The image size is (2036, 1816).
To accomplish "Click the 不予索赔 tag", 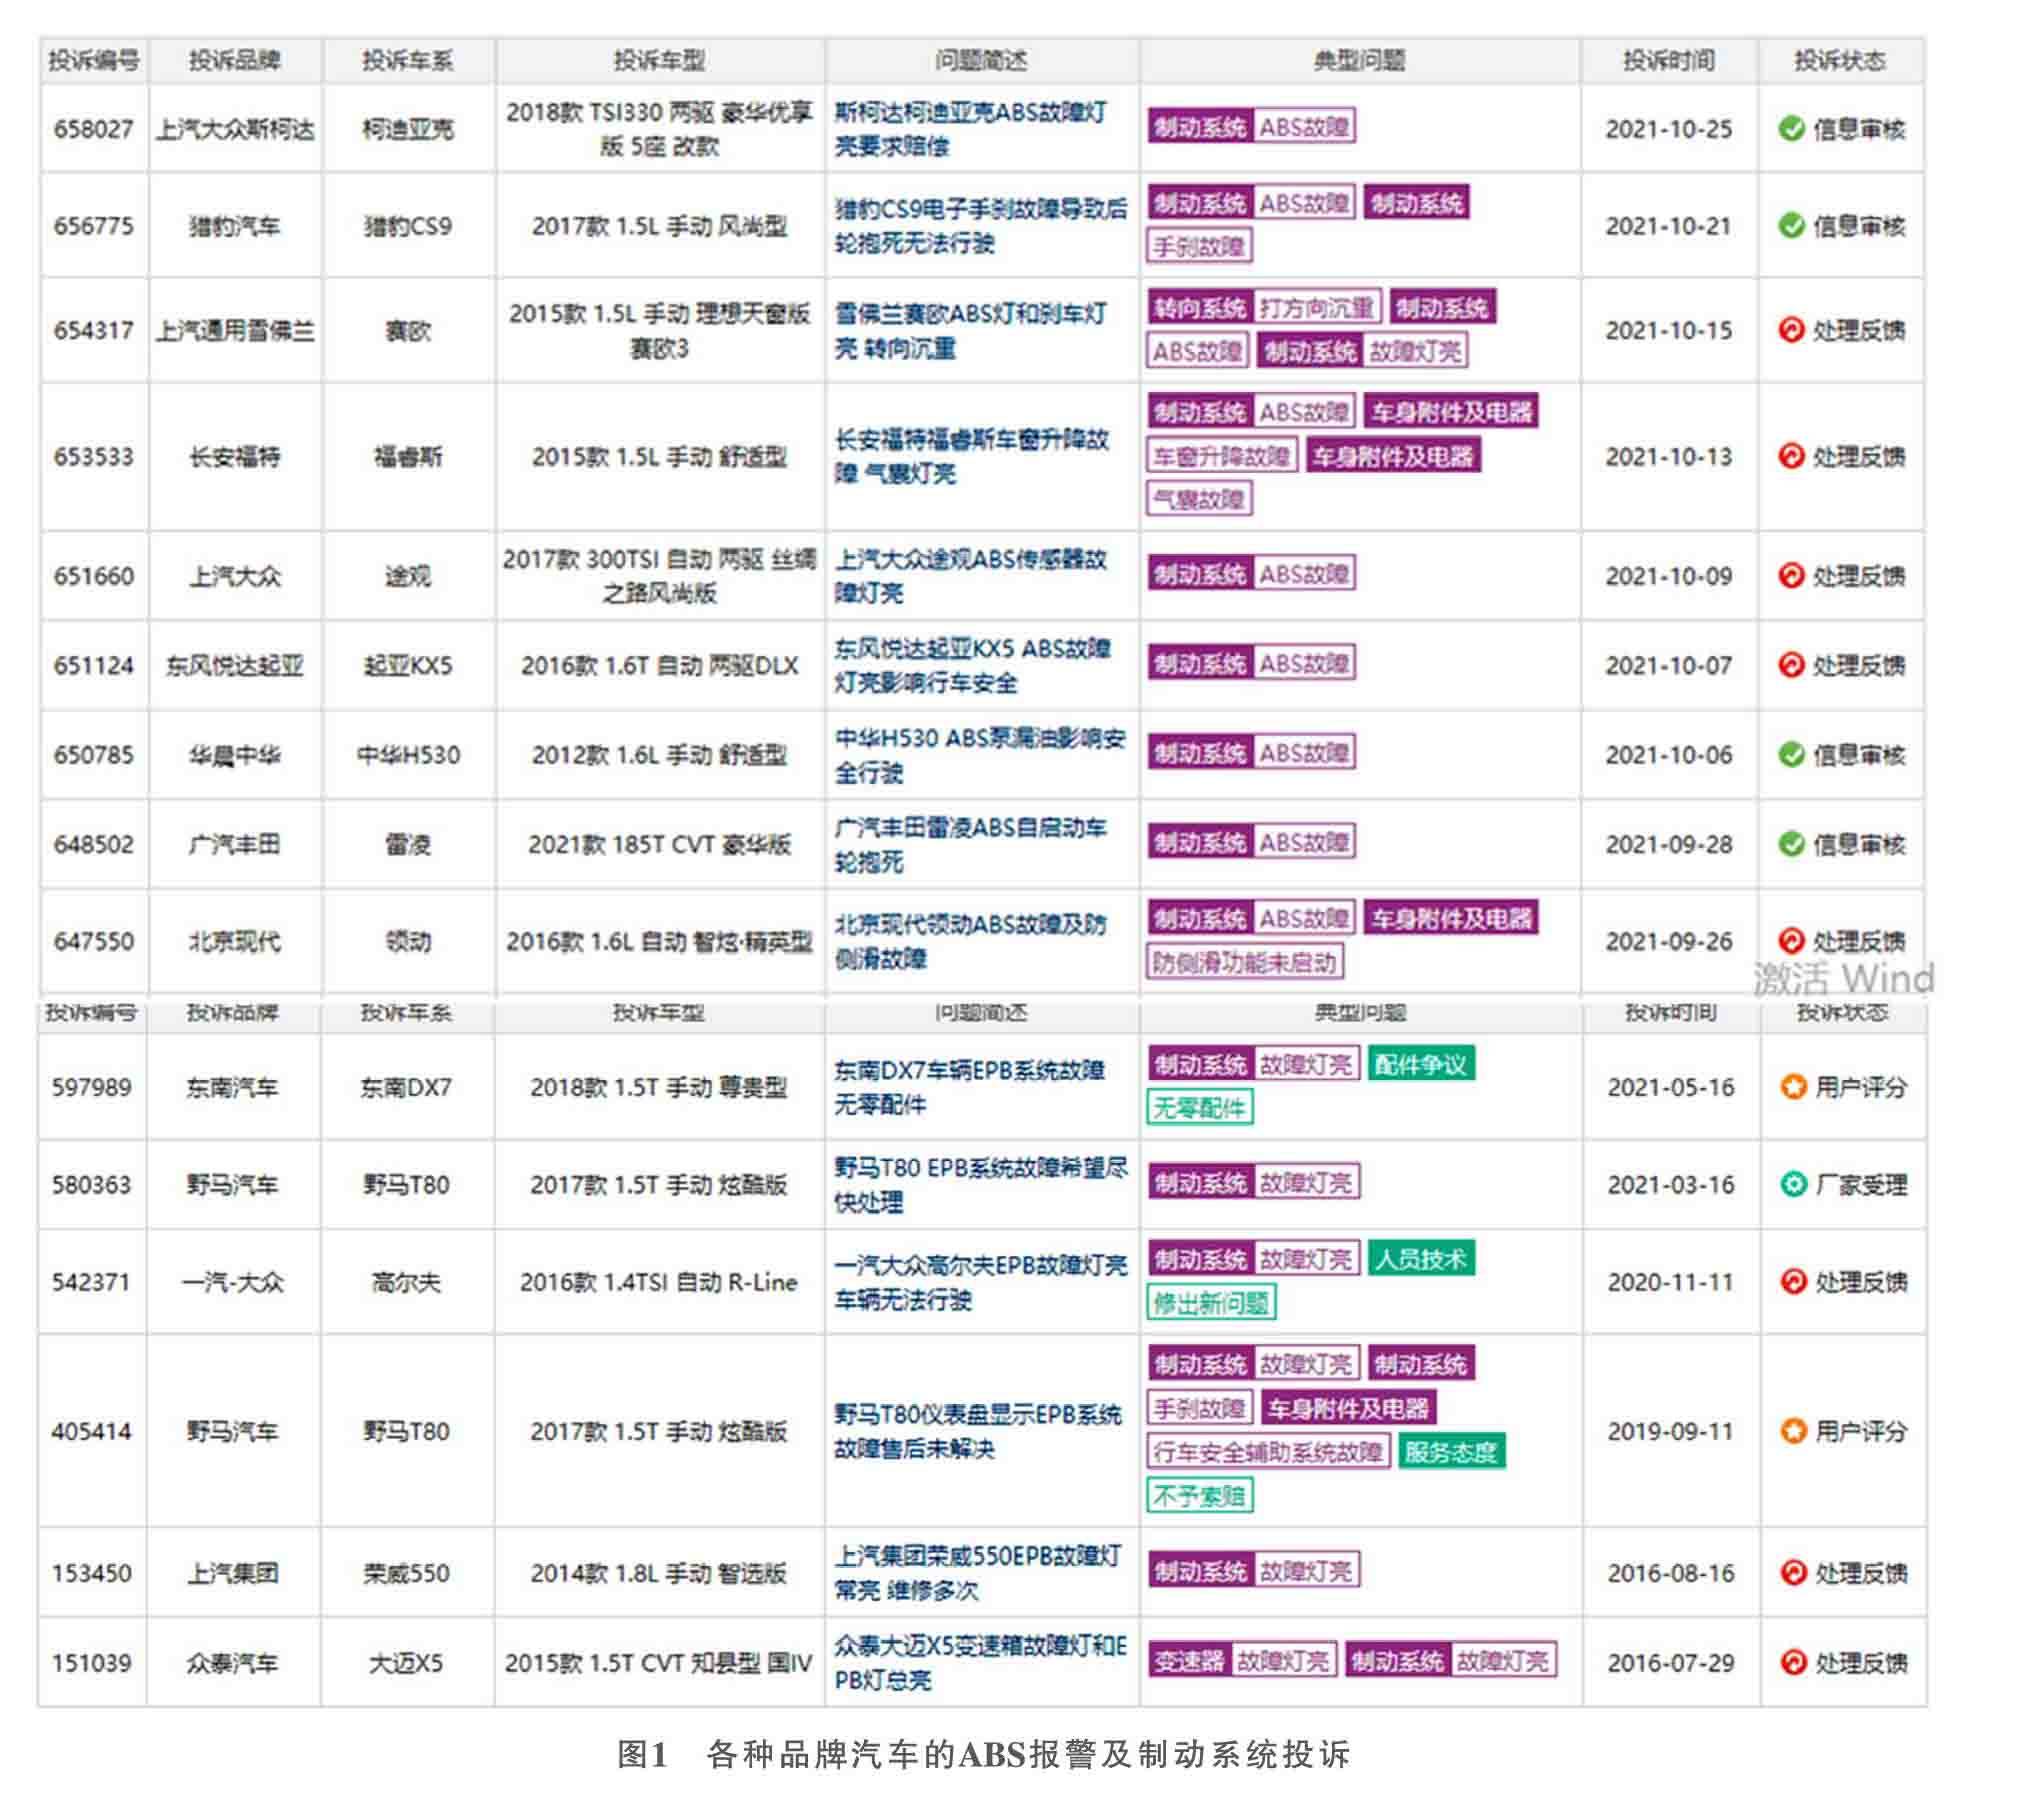I will (1199, 1496).
